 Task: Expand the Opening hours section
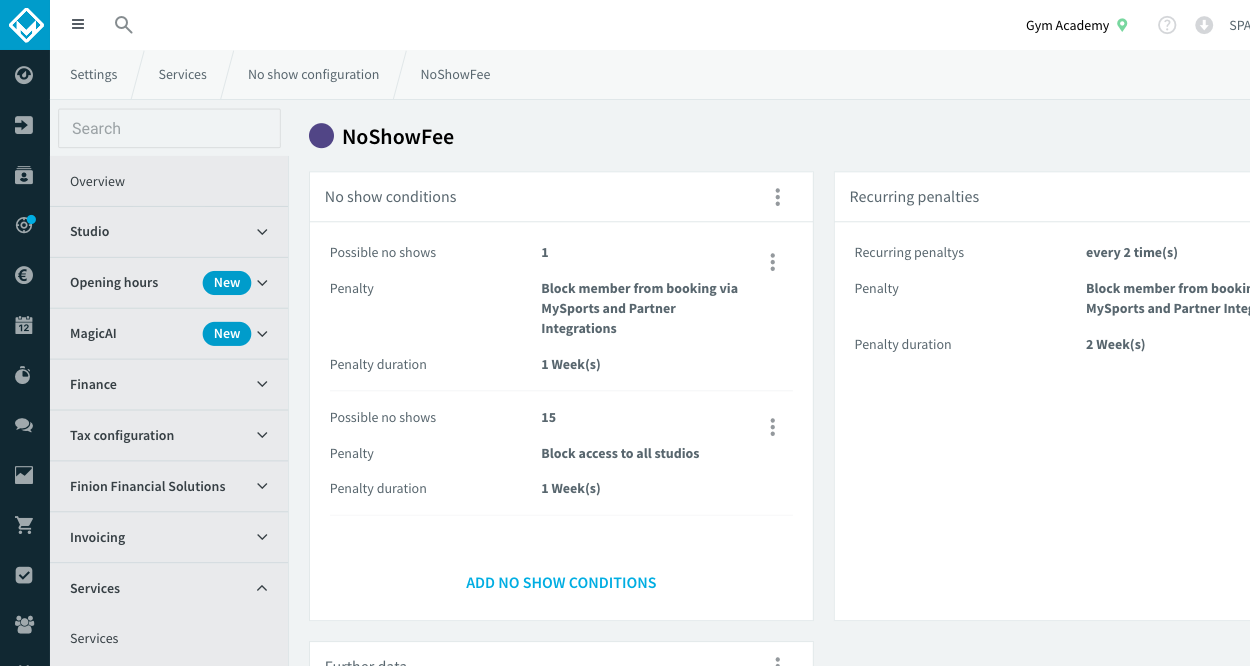click(169, 283)
